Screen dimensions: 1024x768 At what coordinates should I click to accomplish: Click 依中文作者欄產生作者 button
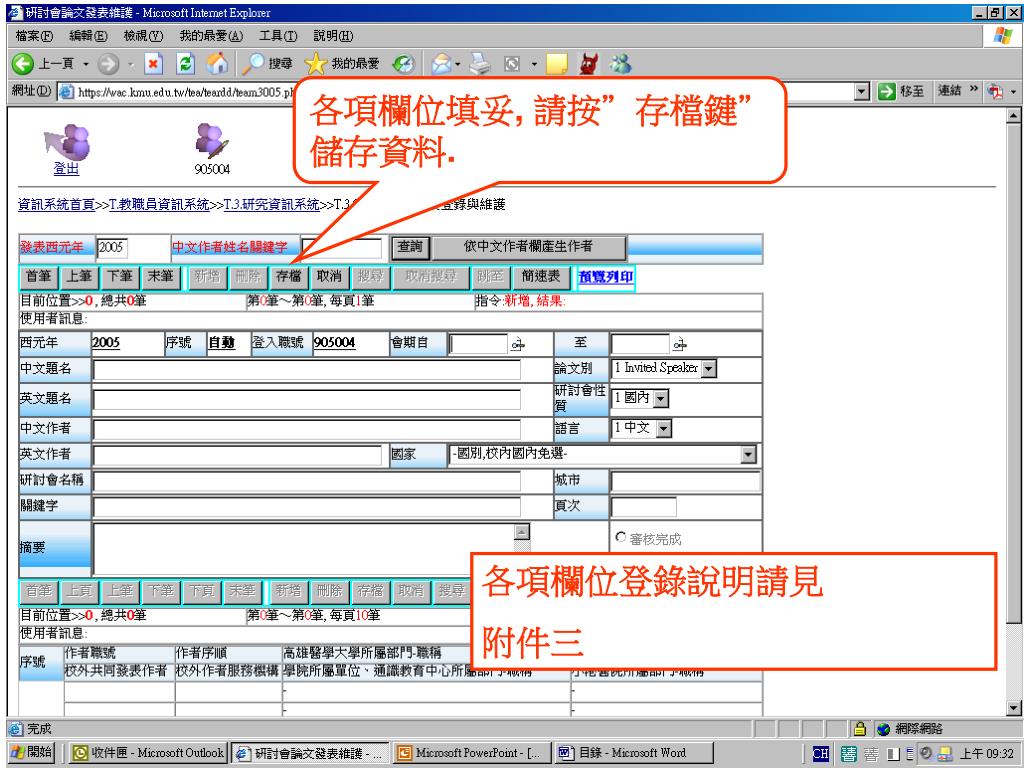[528, 248]
